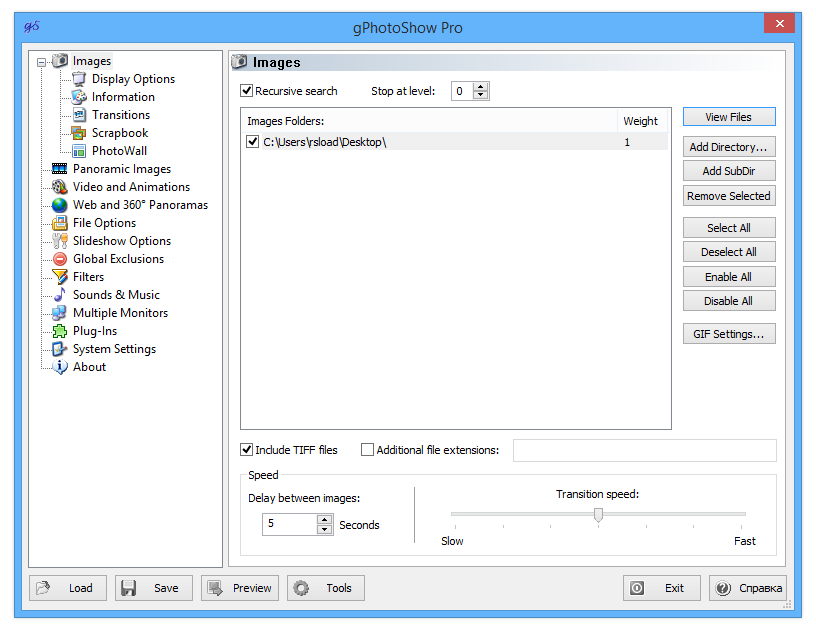Screen dimensions: 816x630
Task: Decrease delay between images seconds
Action: 324,529
